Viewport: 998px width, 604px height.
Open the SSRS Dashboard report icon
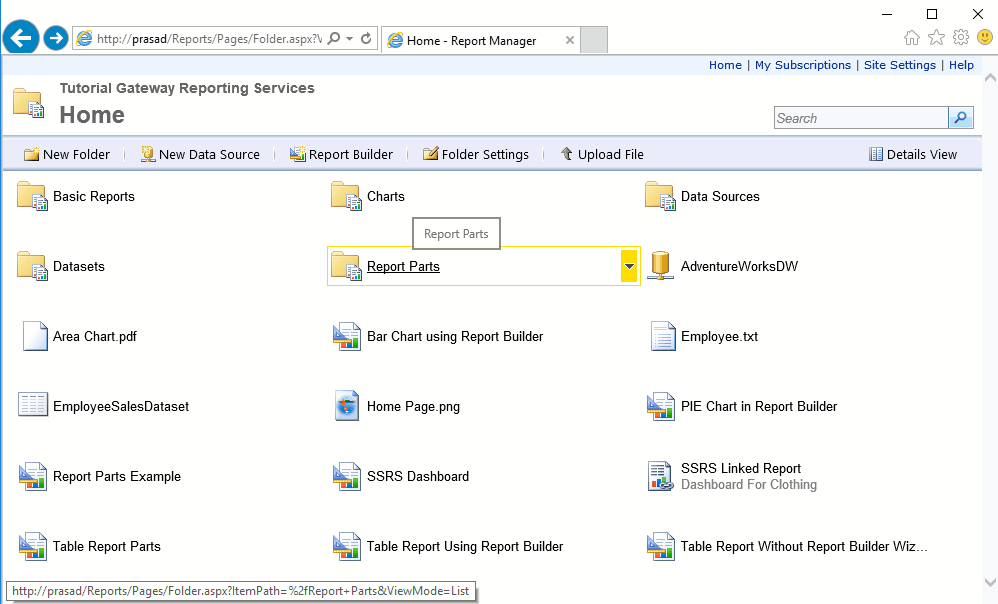tap(347, 476)
